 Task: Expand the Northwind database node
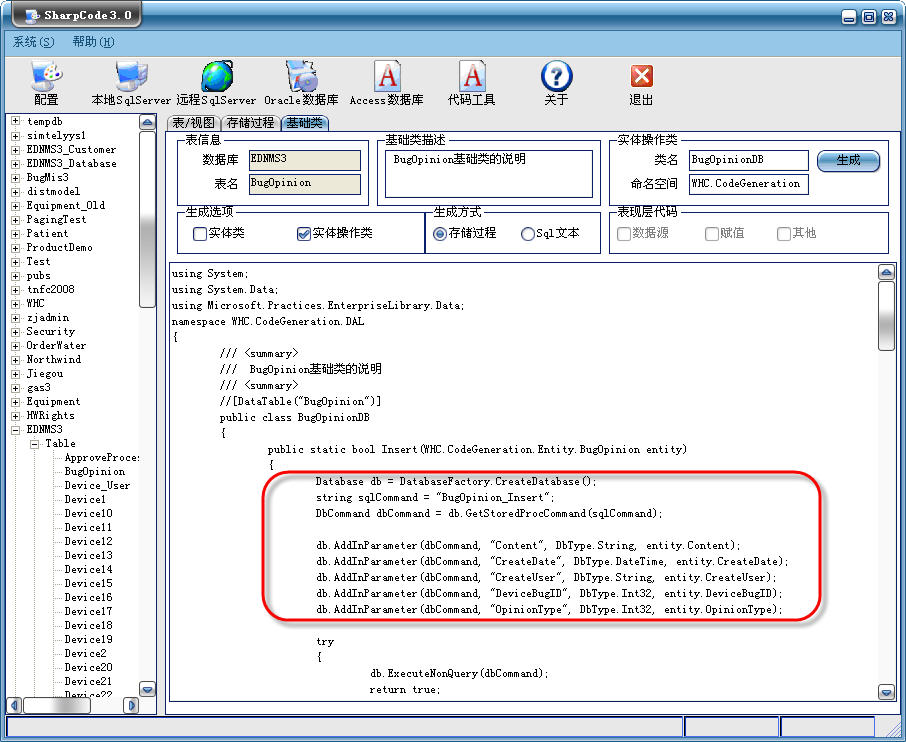pyautogui.click(x=16, y=359)
